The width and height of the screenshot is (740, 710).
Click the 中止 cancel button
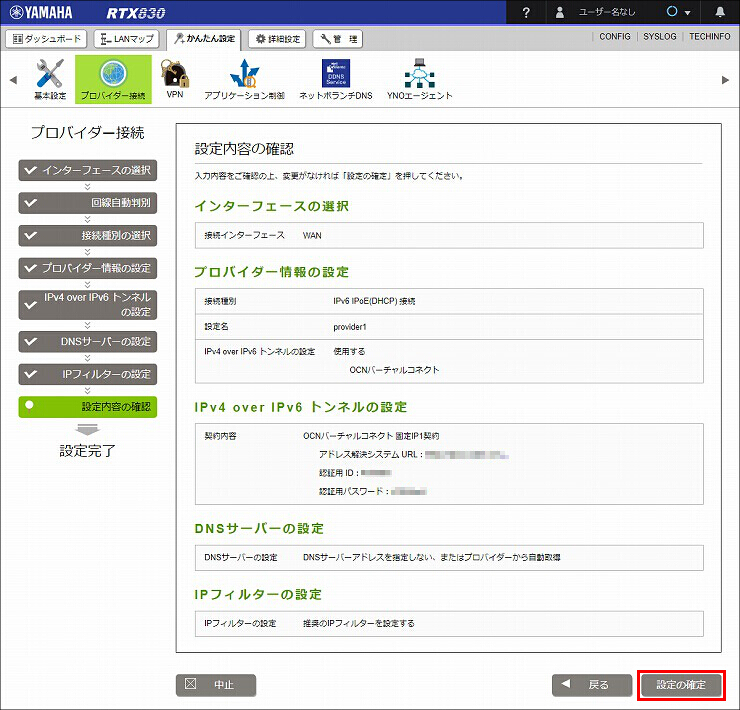point(216,685)
